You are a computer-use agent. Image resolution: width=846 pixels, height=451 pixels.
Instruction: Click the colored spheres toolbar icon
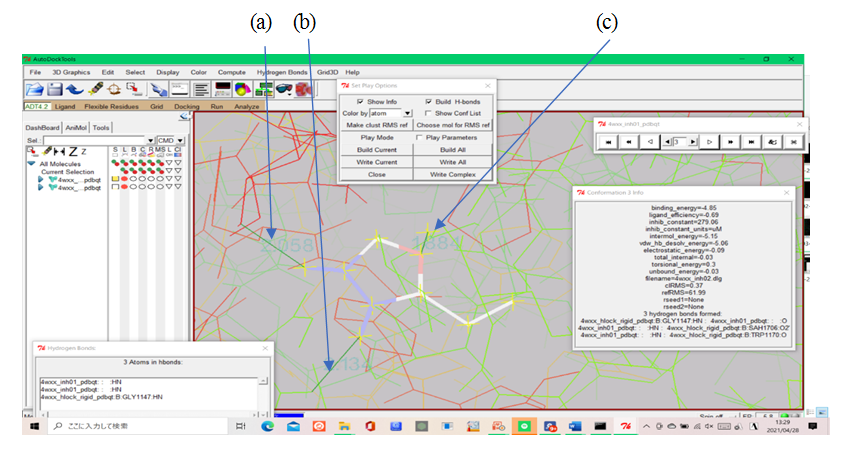pyautogui.click(x=243, y=90)
